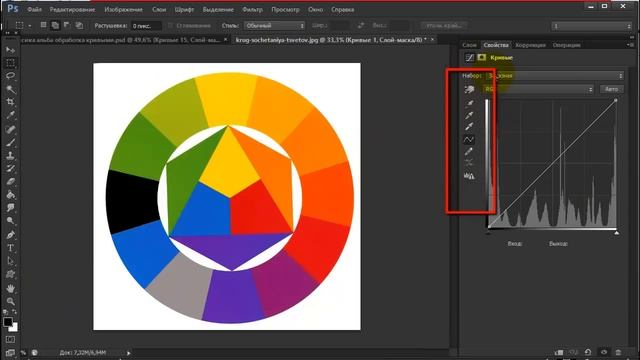Toggle Quick Mask mode
This screenshot has width=640, height=360.
coord(11,340)
